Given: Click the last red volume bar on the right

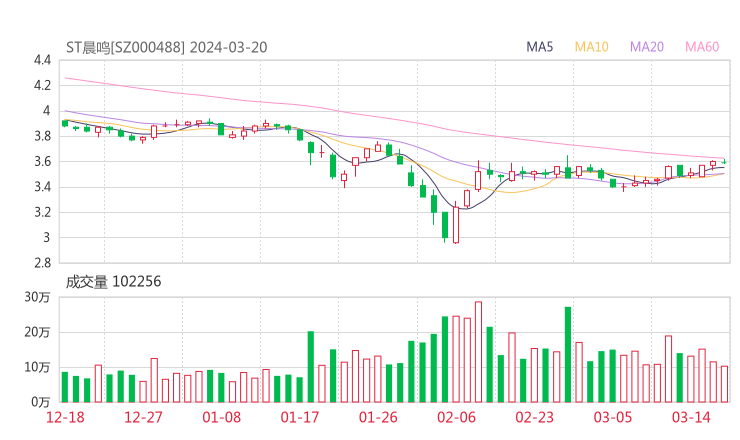Looking at the screenshot, I should [x=724, y=384].
